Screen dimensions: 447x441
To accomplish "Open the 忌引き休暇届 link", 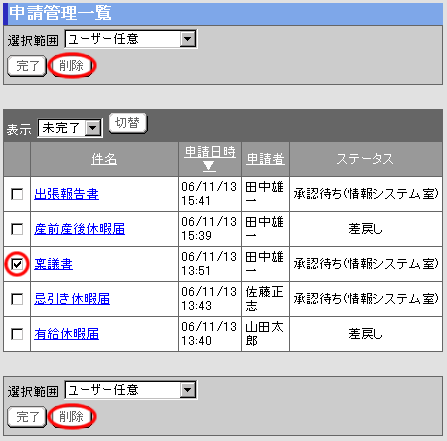I will tap(72, 299).
